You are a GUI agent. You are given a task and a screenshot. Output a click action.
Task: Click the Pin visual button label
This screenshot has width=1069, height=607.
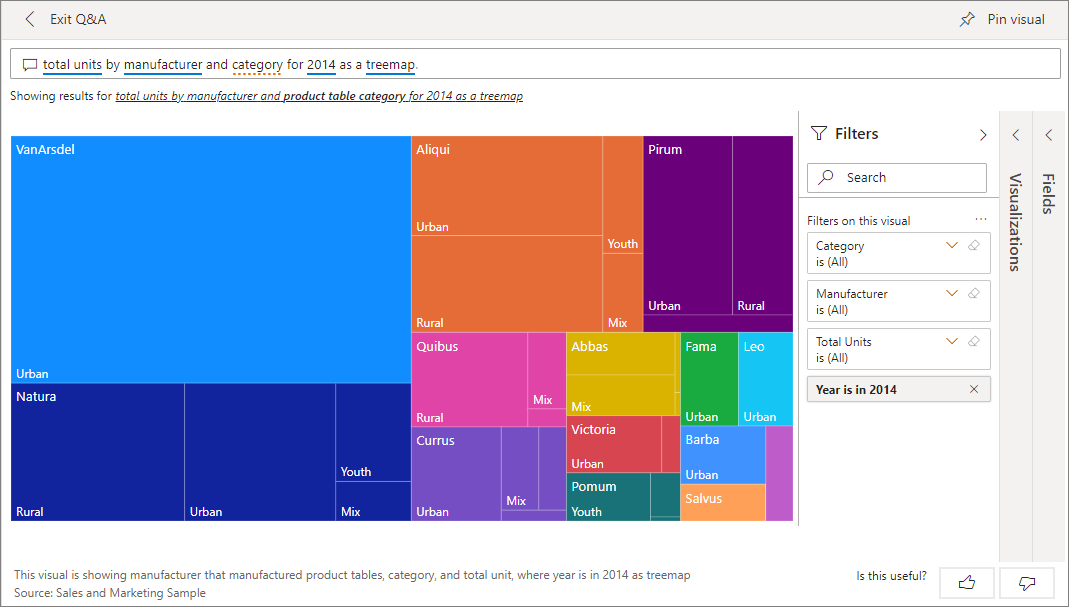click(1016, 20)
